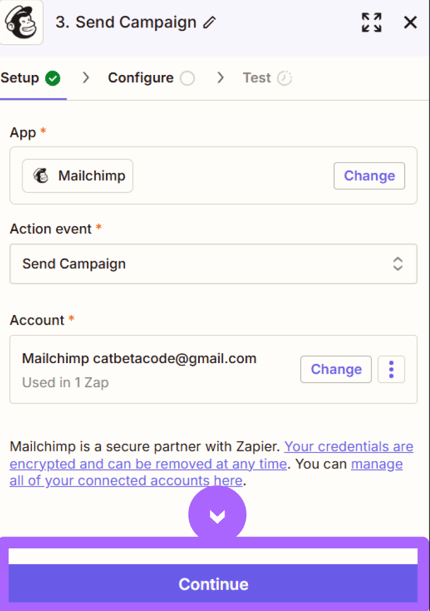Switch to the Setup tab
Screen dimensions: 430x611
(x=30, y=78)
